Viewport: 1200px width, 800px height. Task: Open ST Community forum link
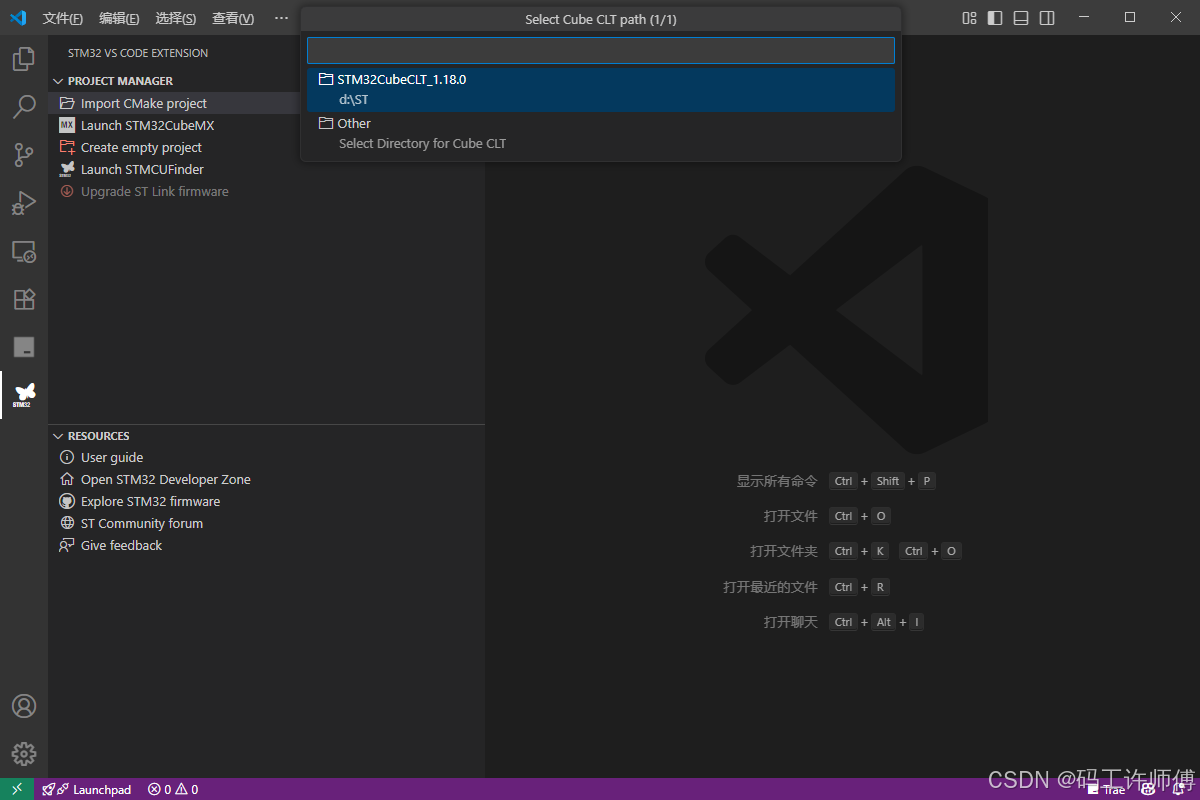point(142,523)
